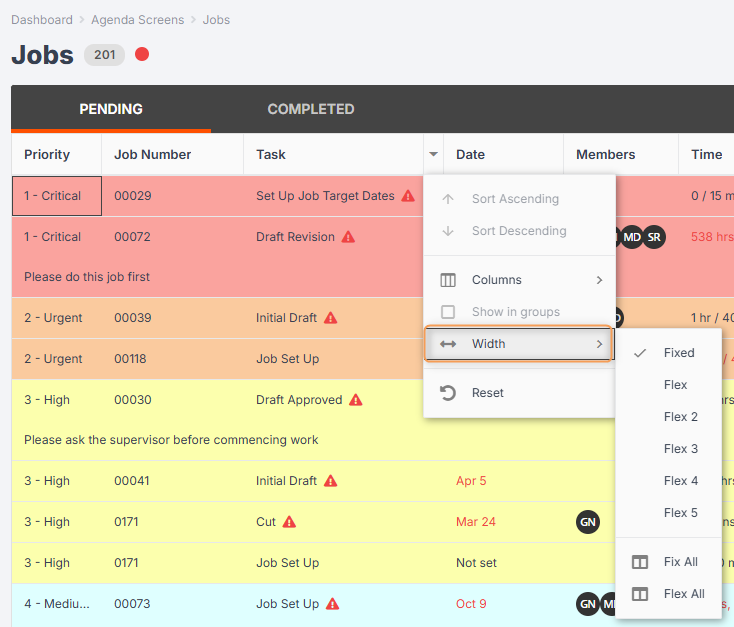Click the SR member avatar
The image size is (734, 627).
654,237
